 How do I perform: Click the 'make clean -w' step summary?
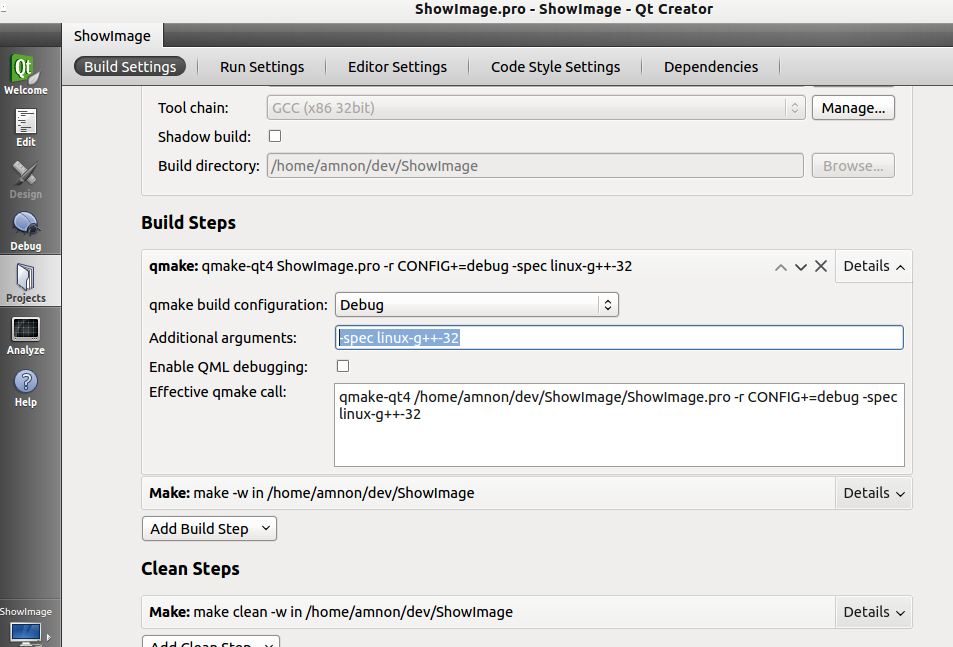(331, 612)
